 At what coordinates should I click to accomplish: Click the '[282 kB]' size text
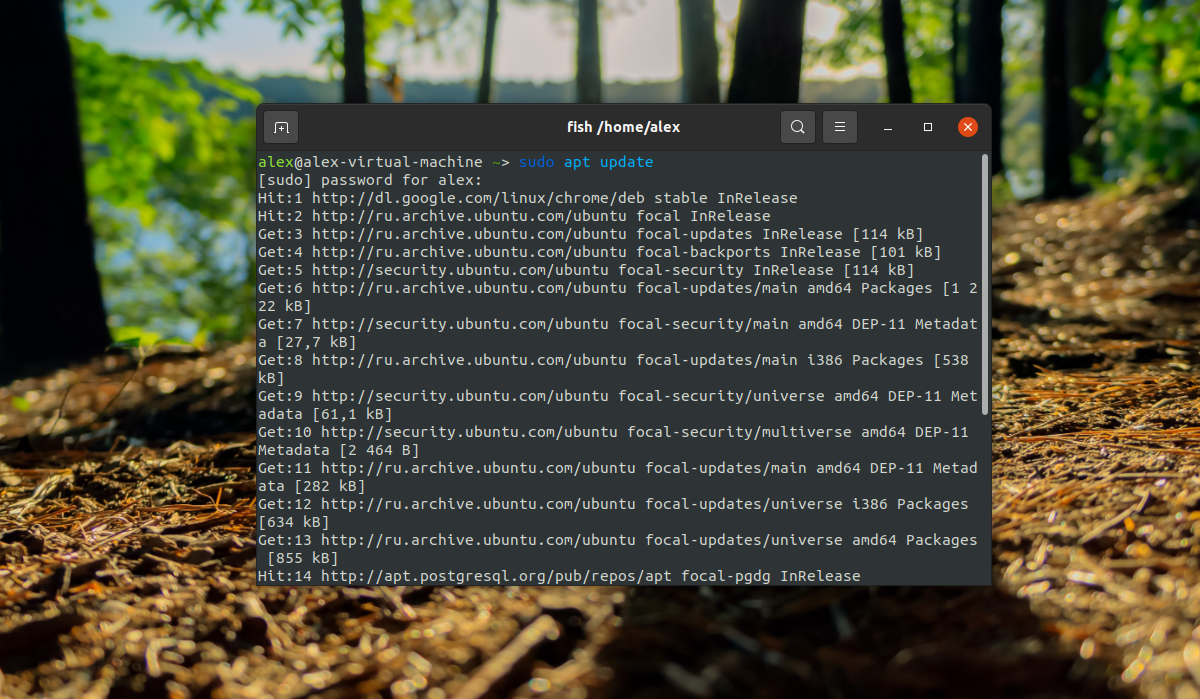330,486
